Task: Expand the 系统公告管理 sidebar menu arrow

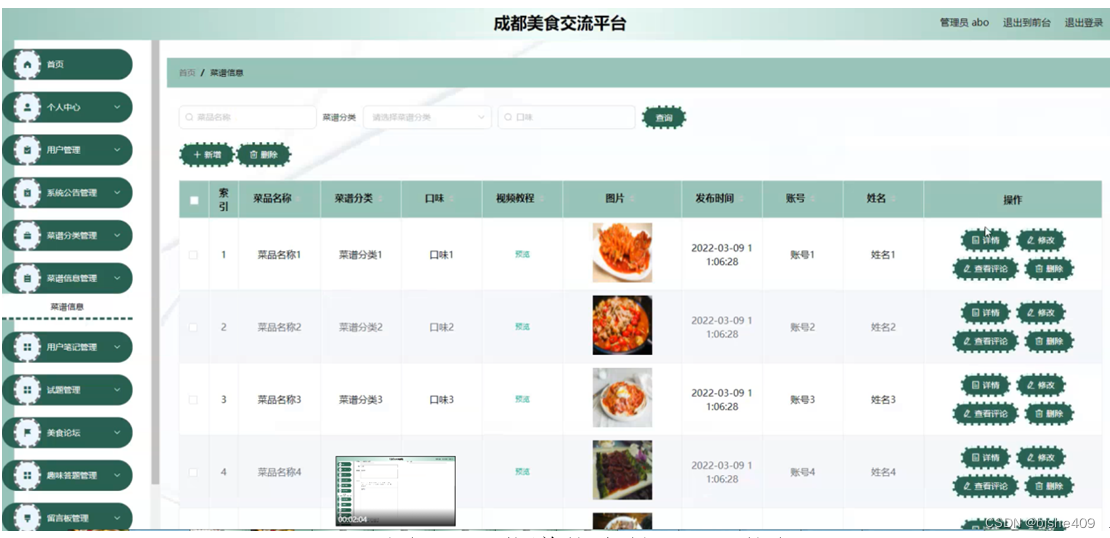Action: [118, 193]
